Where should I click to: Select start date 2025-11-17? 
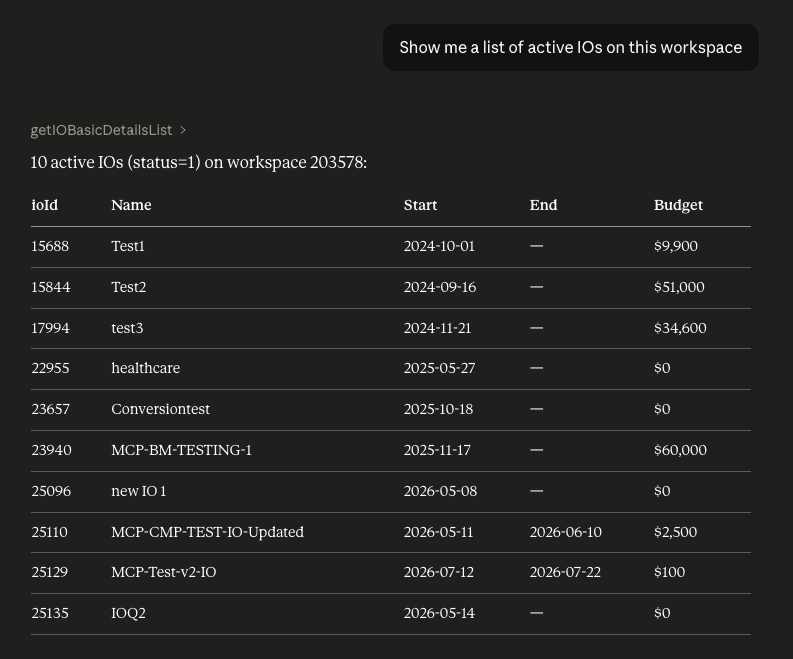[437, 450]
